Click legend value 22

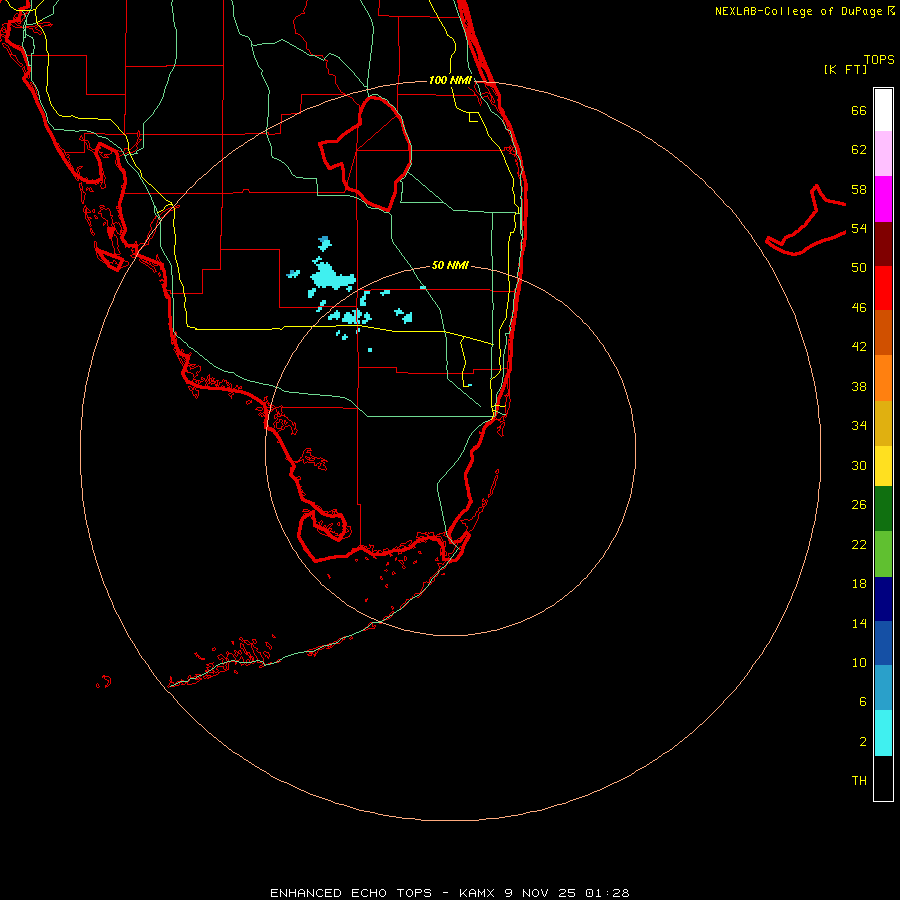859,544
